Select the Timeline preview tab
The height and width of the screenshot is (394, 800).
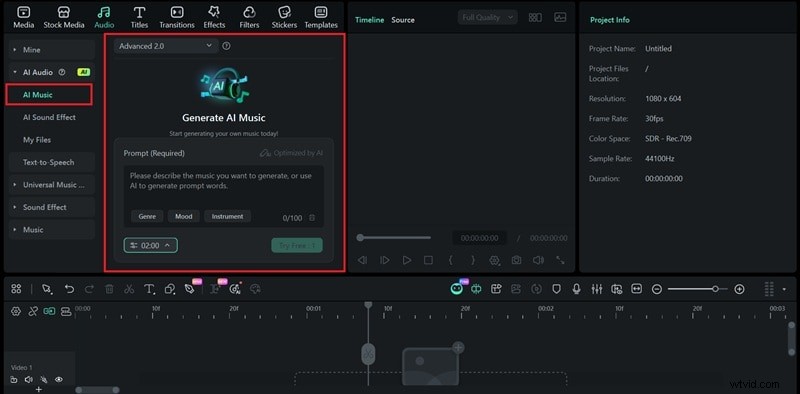click(369, 20)
